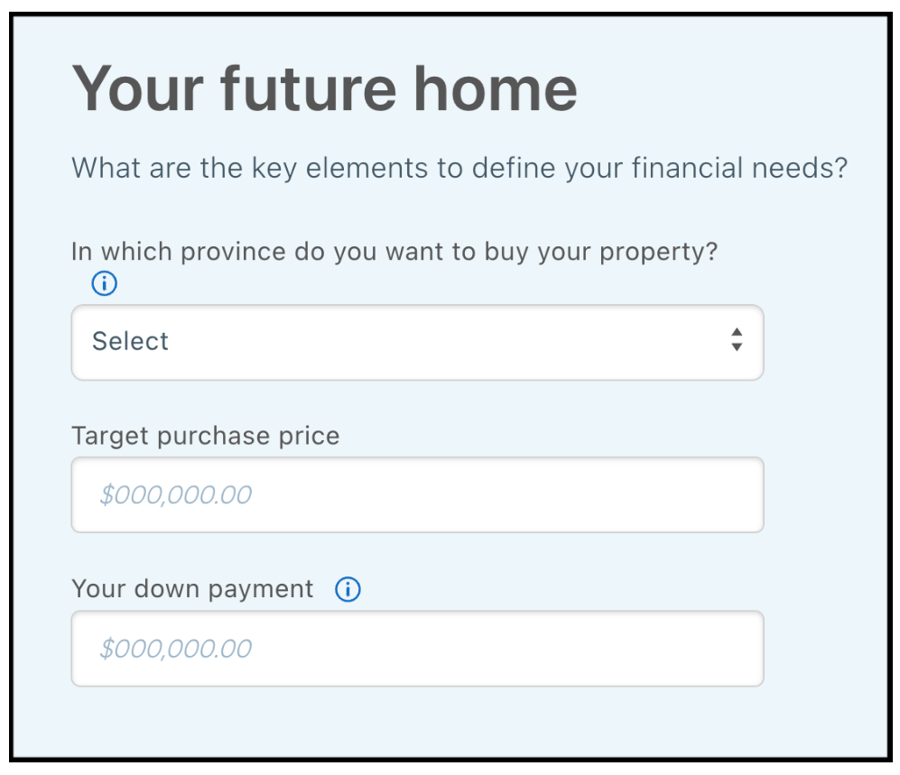Click the up/down arrows in the province selector

736,340
